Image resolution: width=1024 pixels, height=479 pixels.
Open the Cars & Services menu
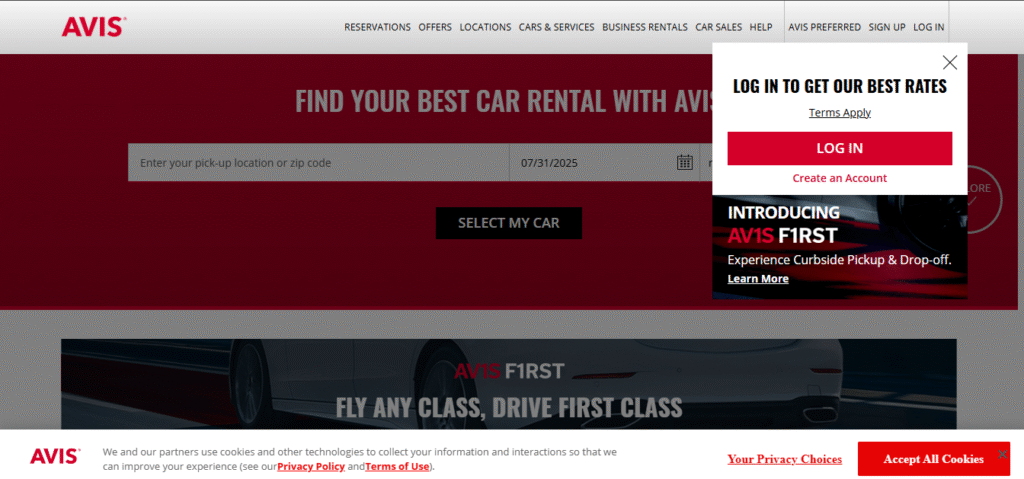556,27
